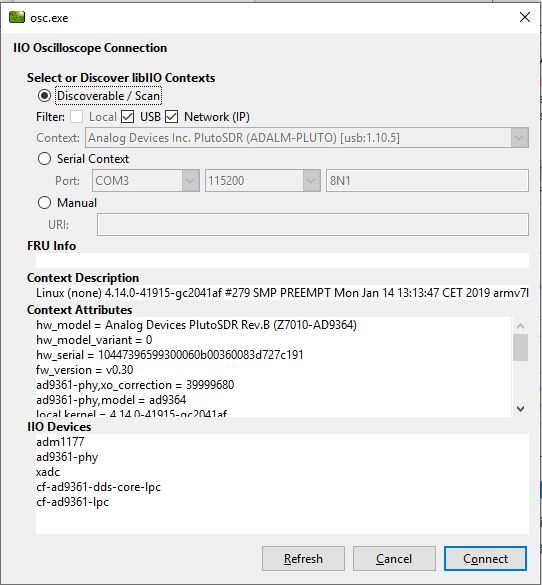Toggle the Local filter checkbox

[x=76, y=117]
